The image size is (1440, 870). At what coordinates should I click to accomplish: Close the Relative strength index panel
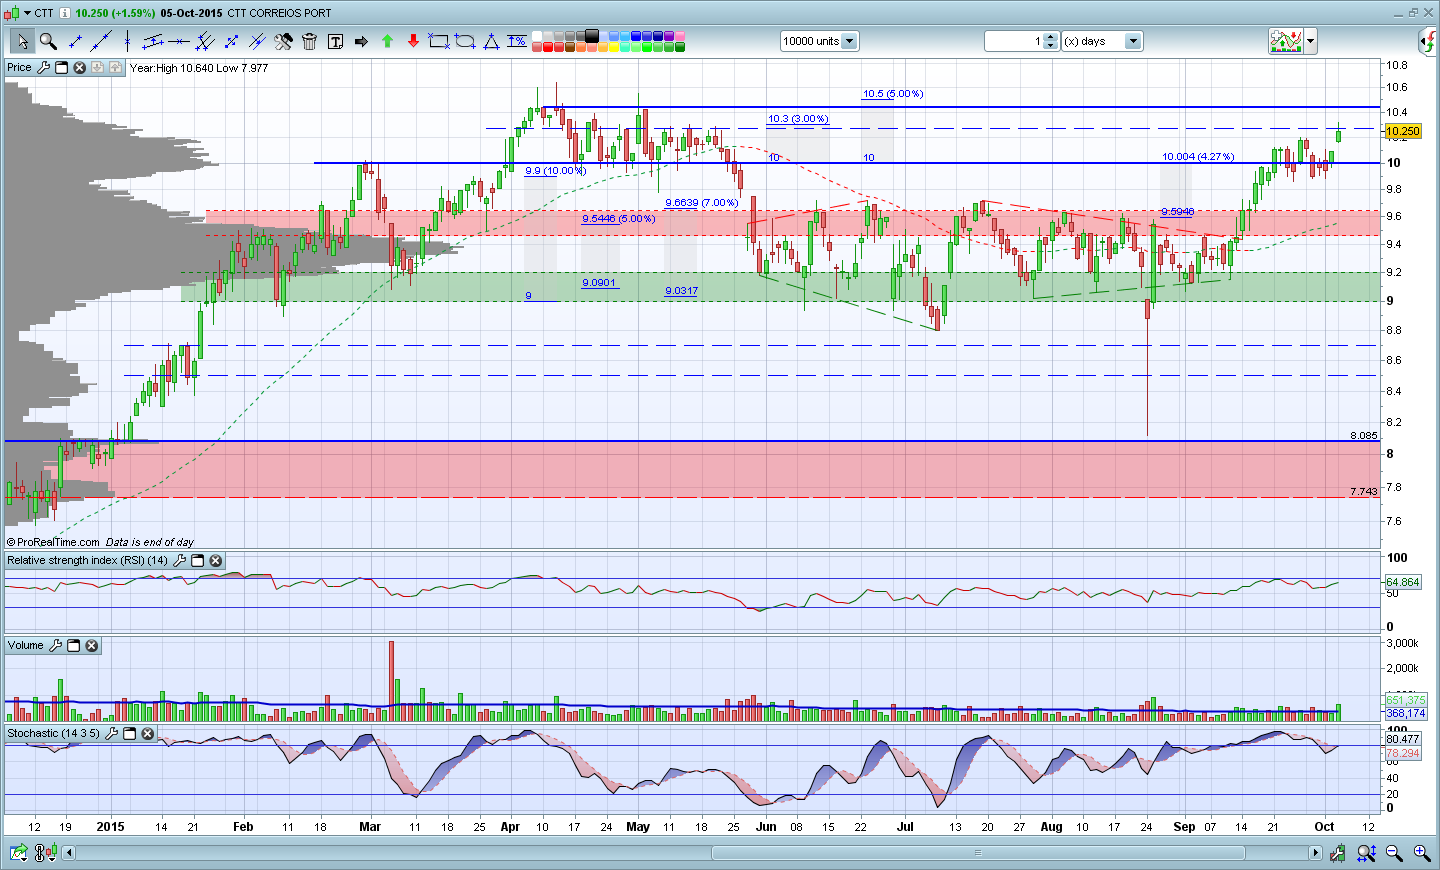click(215, 561)
